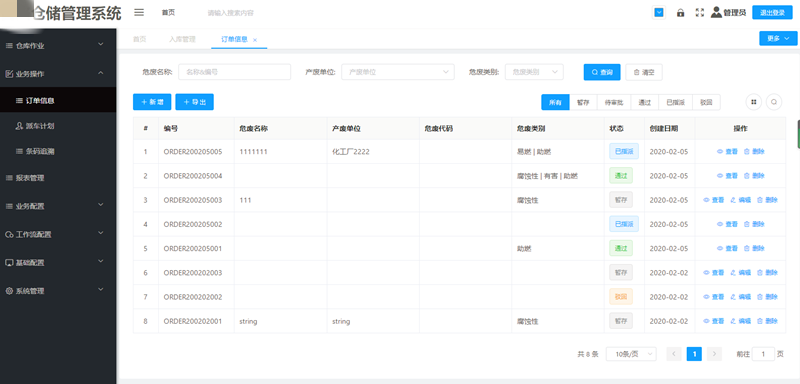Open the 危废类别 dropdown

pyautogui.click(x=534, y=72)
